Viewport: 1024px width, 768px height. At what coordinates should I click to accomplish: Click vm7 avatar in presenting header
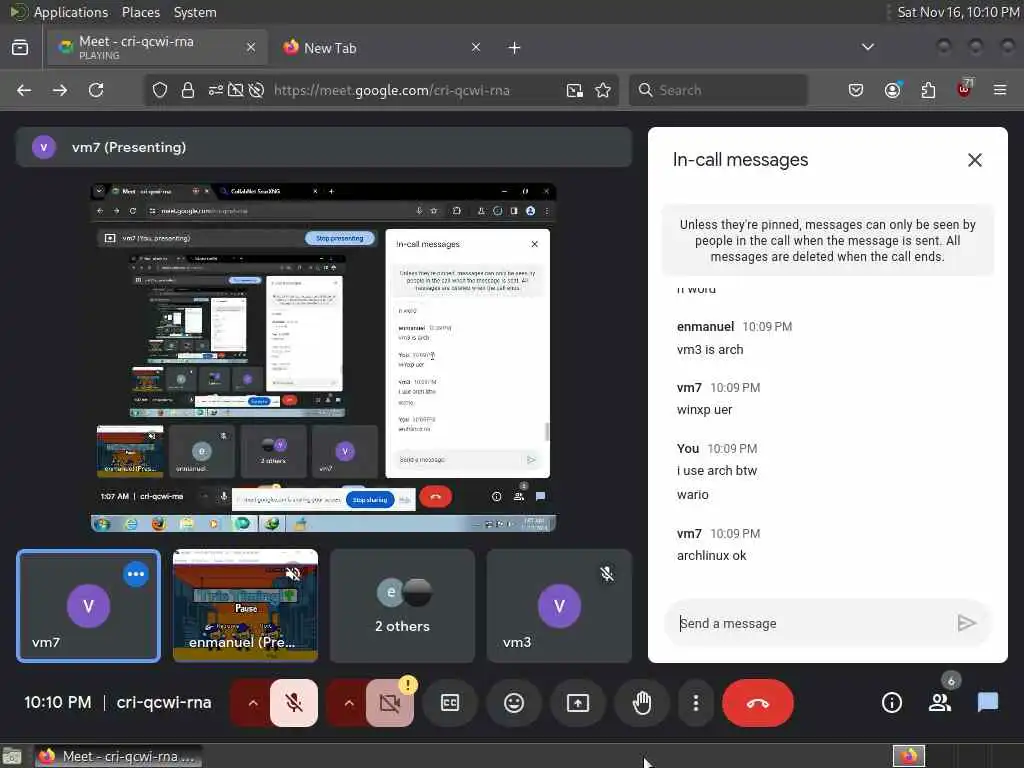click(44, 147)
